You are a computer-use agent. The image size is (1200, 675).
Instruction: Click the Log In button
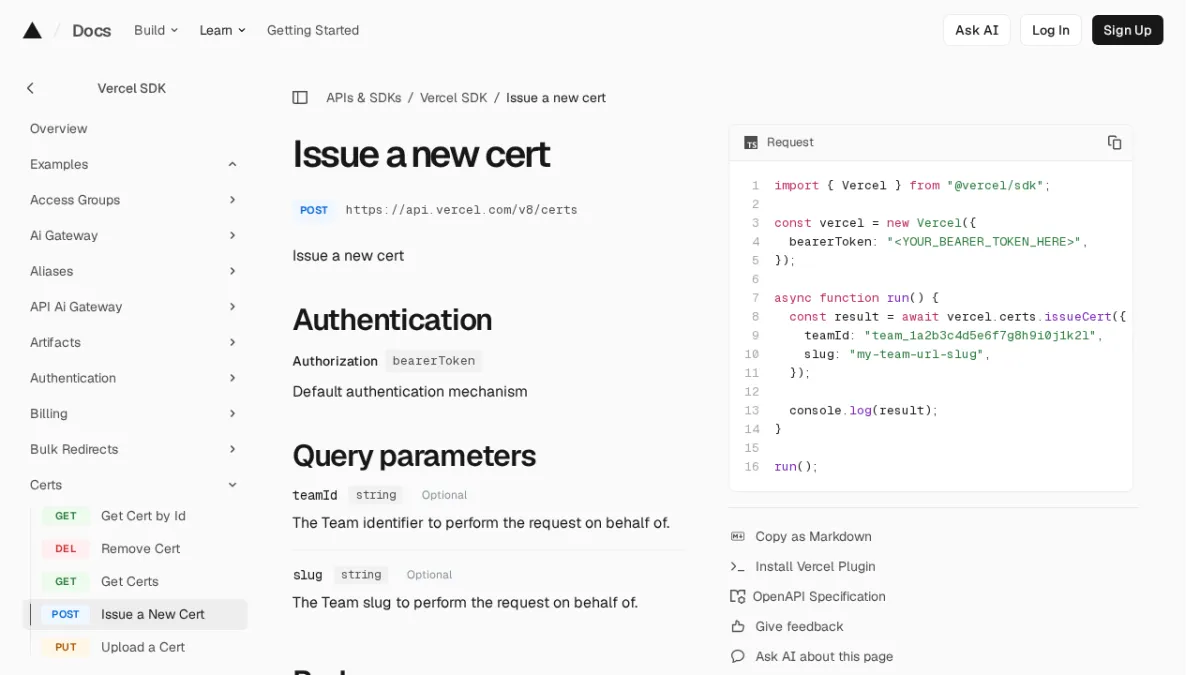tap(1050, 30)
